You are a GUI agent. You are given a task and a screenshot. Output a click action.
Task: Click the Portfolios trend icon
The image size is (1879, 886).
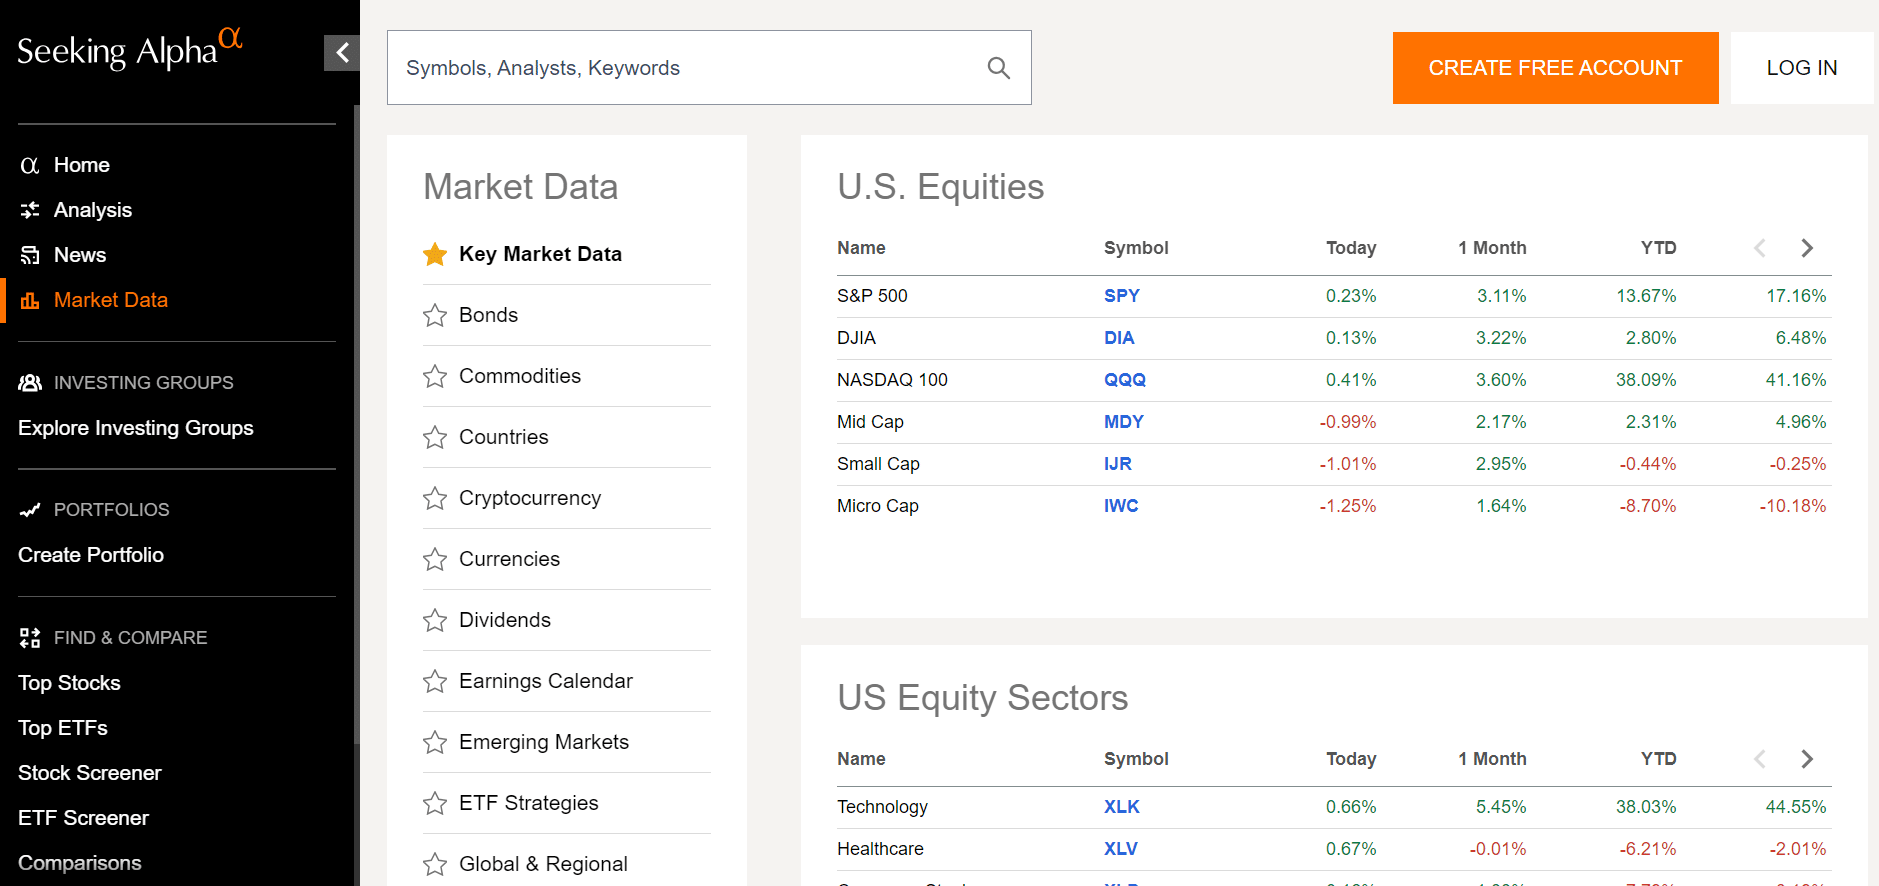[30, 510]
